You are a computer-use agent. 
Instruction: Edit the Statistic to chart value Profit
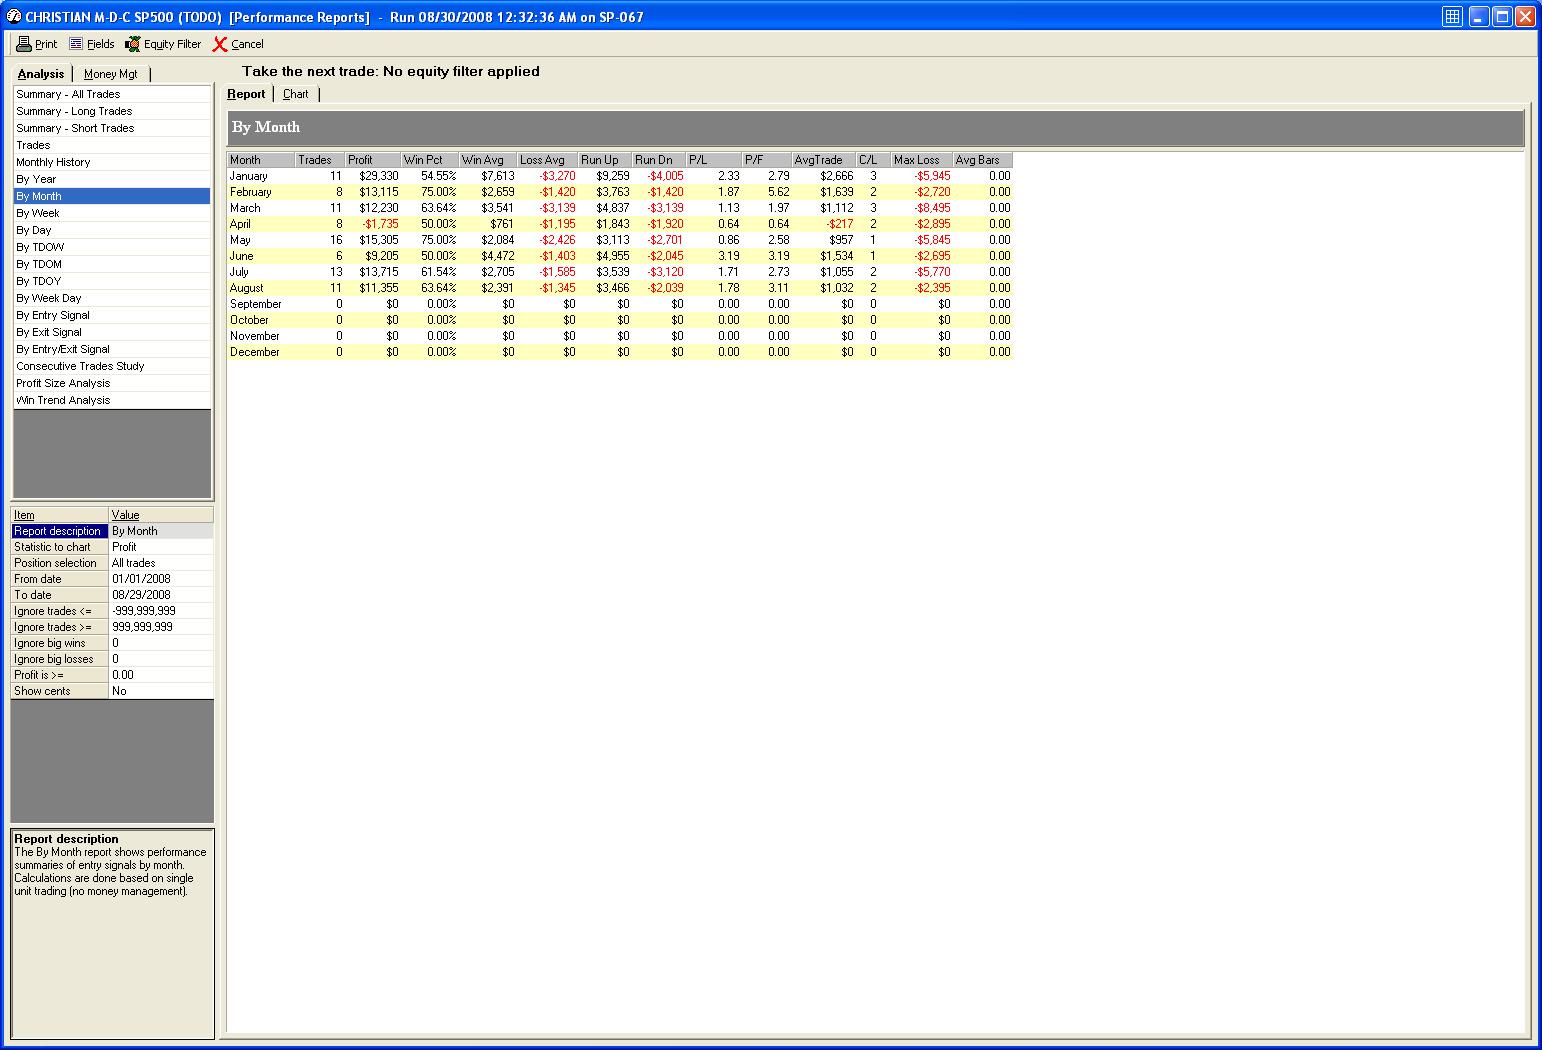point(161,547)
